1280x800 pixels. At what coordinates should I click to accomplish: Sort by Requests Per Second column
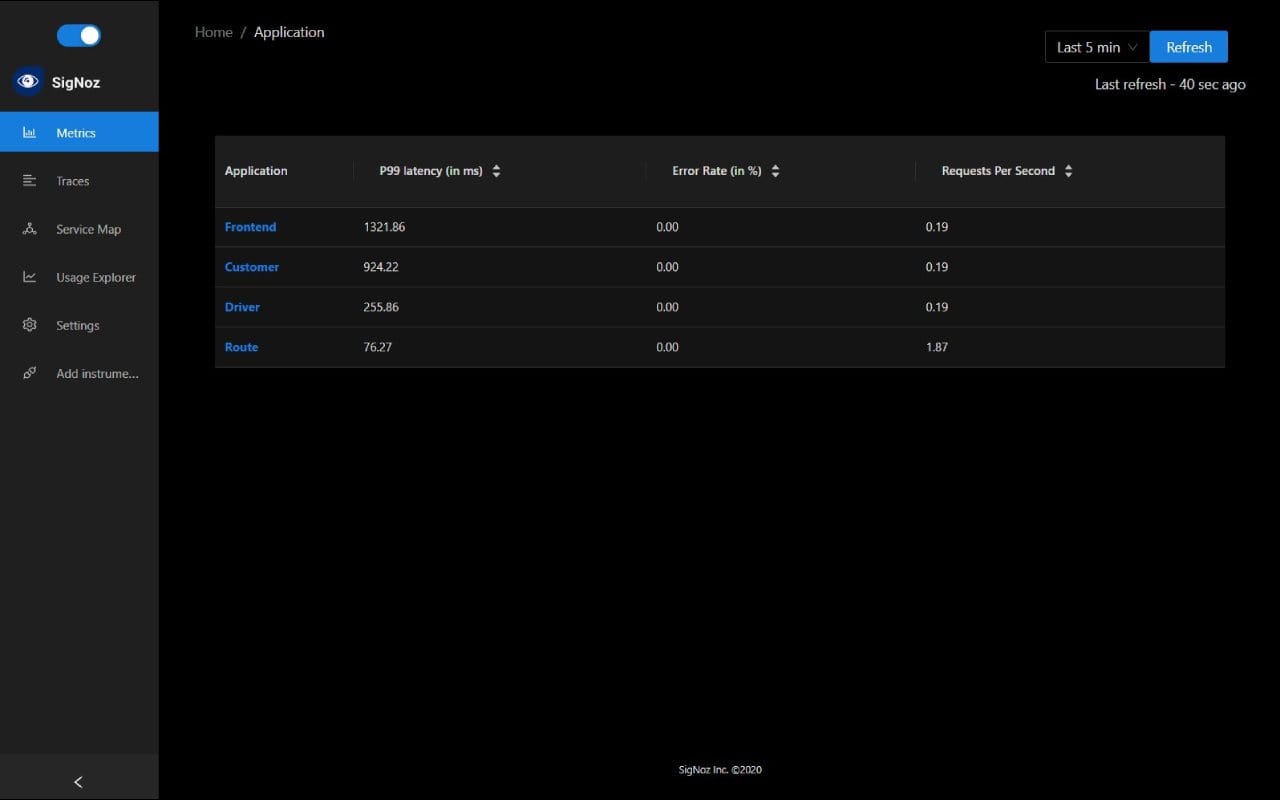pyautogui.click(x=1068, y=170)
